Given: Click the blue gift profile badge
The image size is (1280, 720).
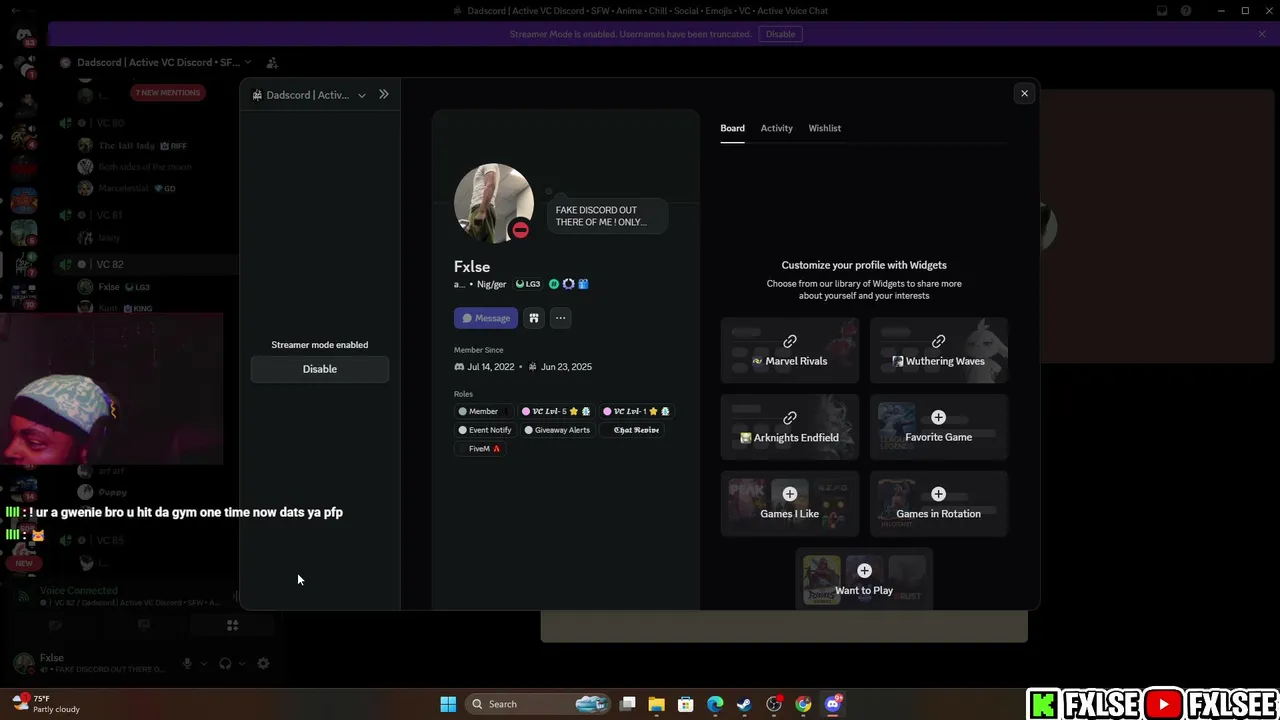Looking at the screenshot, I should (583, 284).
